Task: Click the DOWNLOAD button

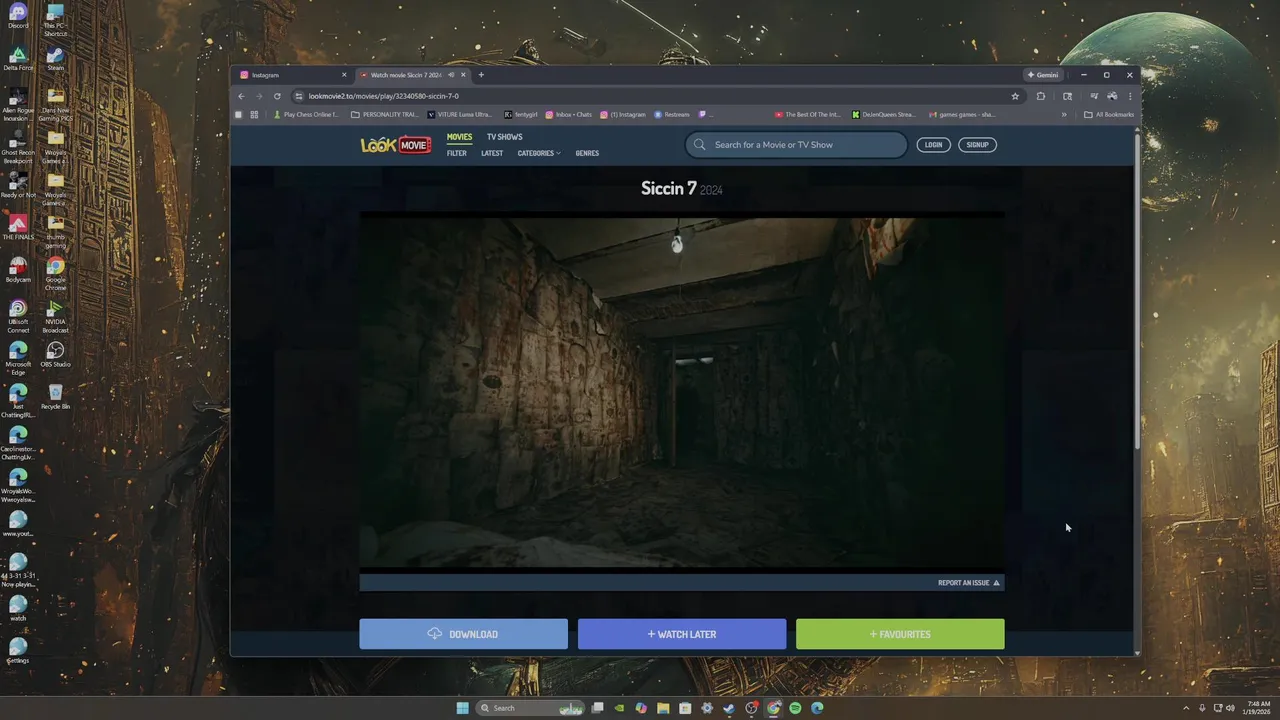Action: coord(464,634)
